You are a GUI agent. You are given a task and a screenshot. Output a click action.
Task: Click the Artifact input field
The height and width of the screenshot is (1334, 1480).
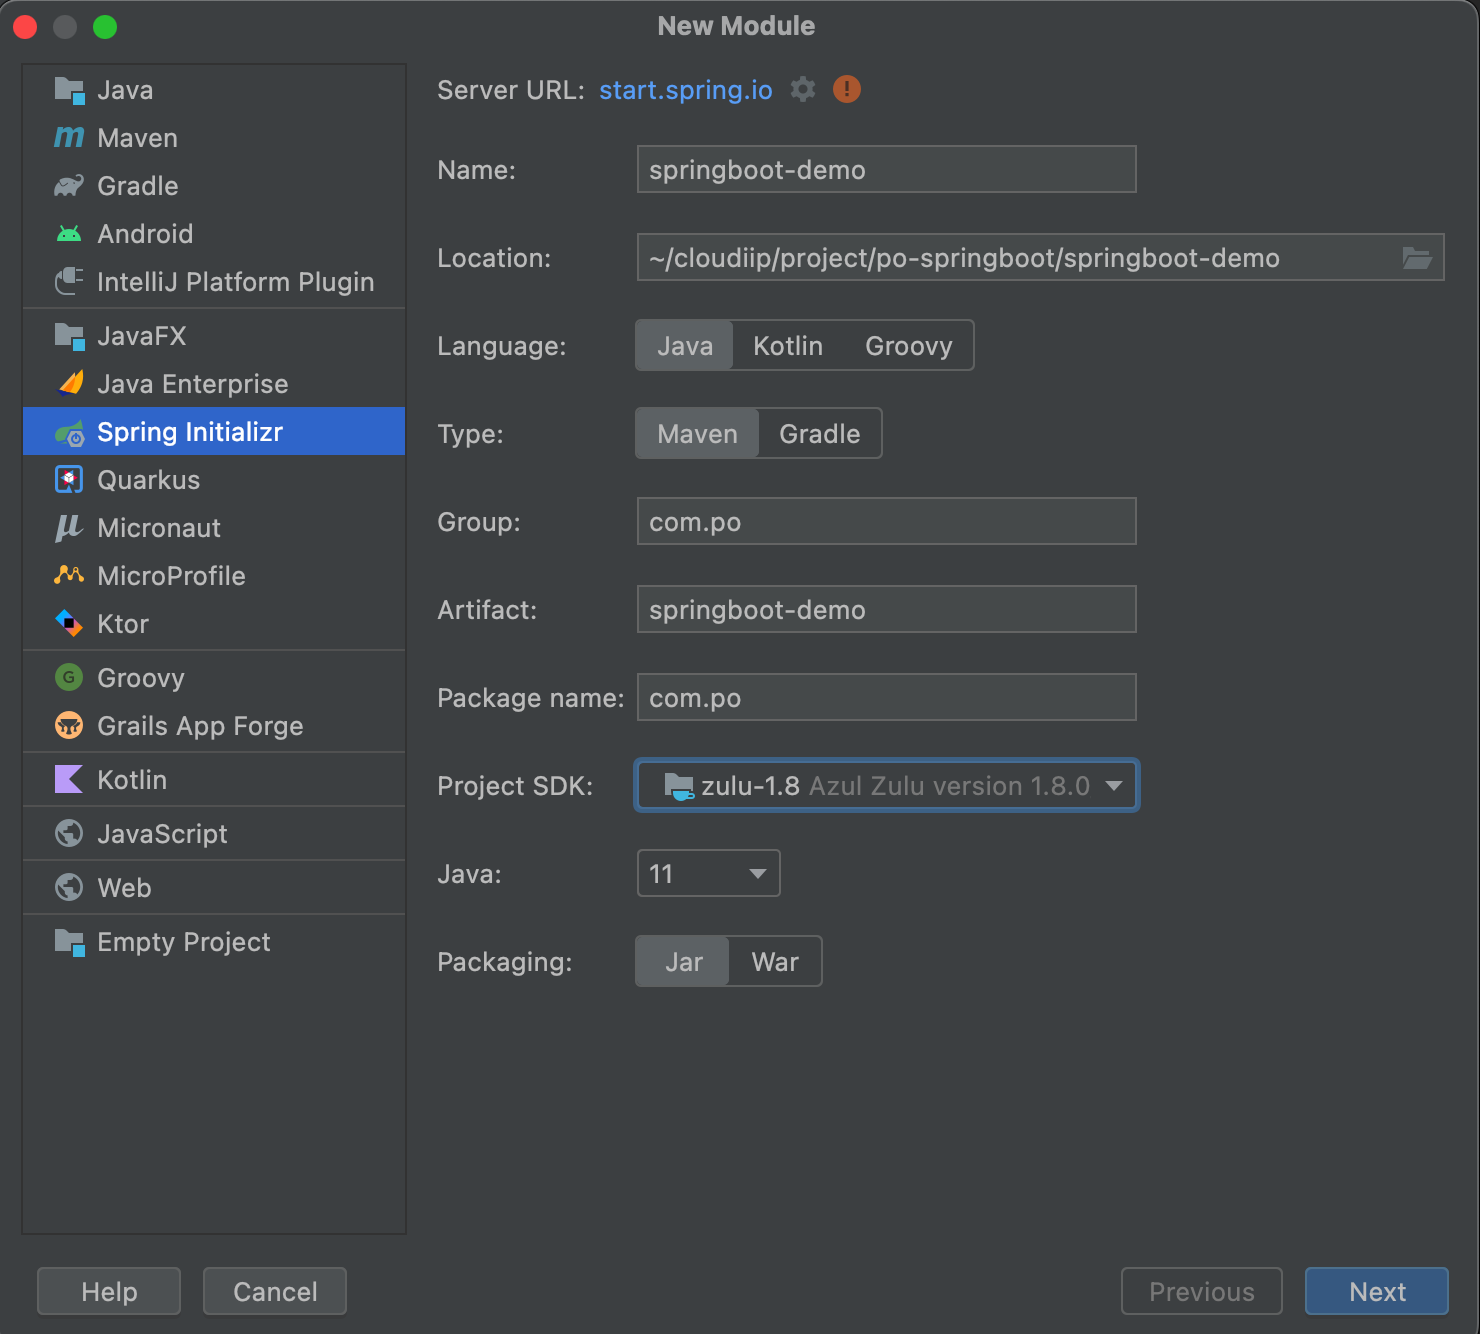(x=886, y=610)
